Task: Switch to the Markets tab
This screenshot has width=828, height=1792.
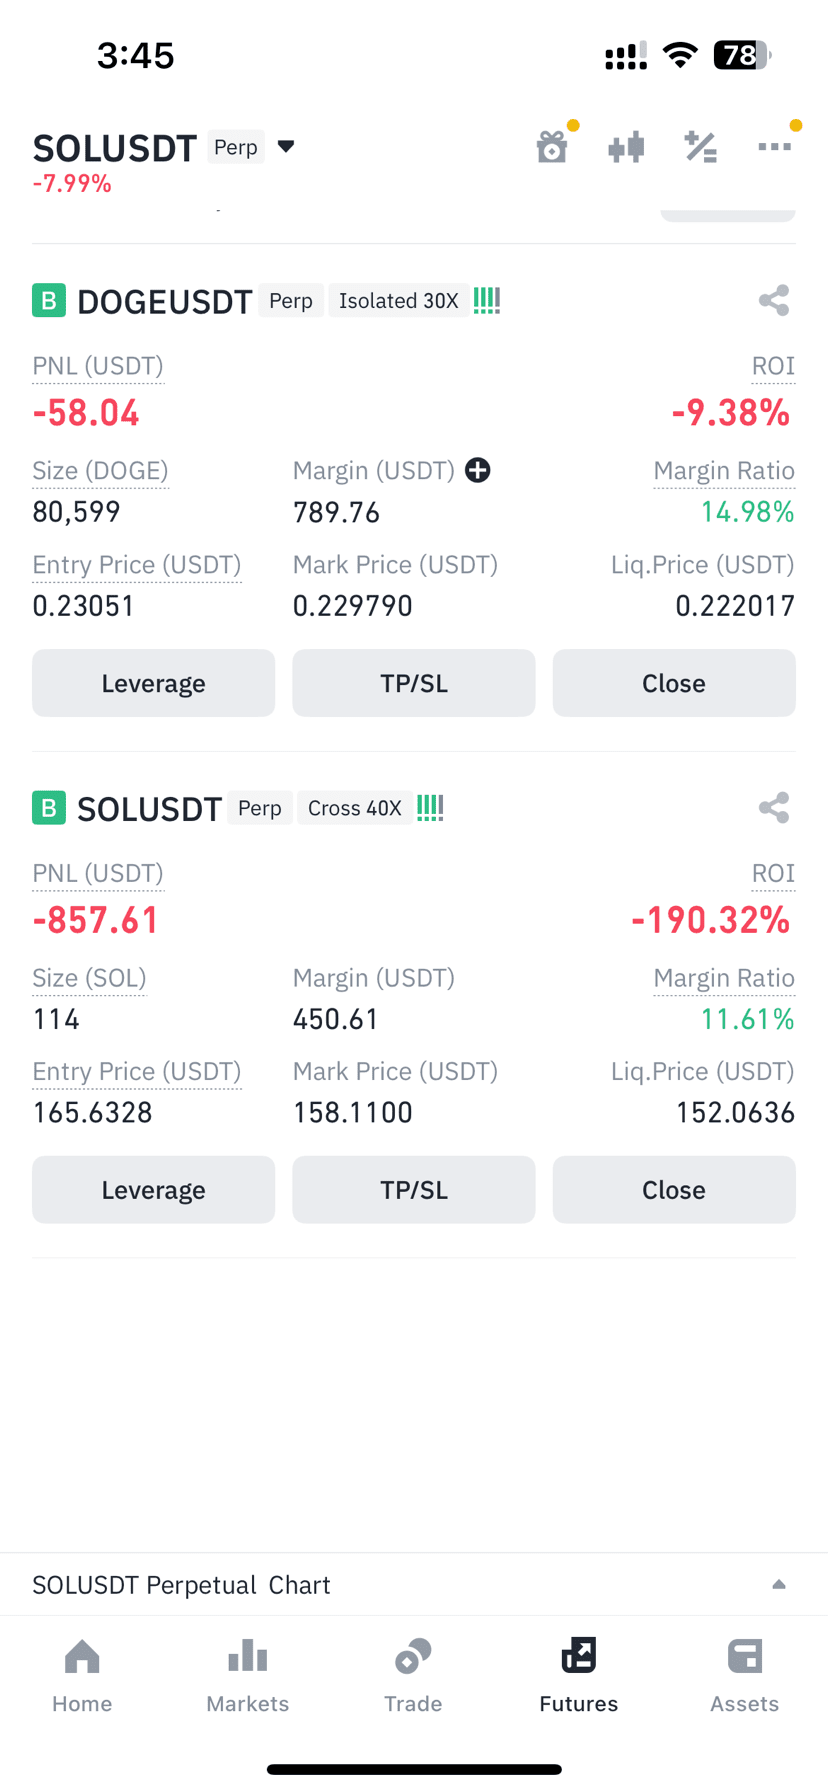Action: click(x=248, y=1676)
